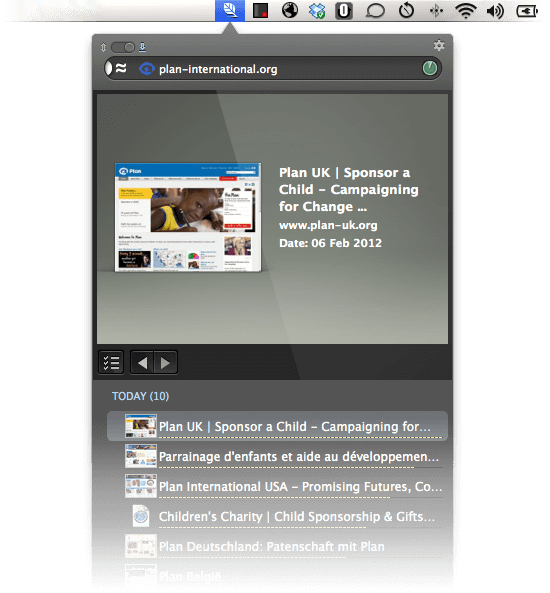Toggle the checklist view button
The height and width of the screenshot is (593, 550).
click(x=111, y=362)
